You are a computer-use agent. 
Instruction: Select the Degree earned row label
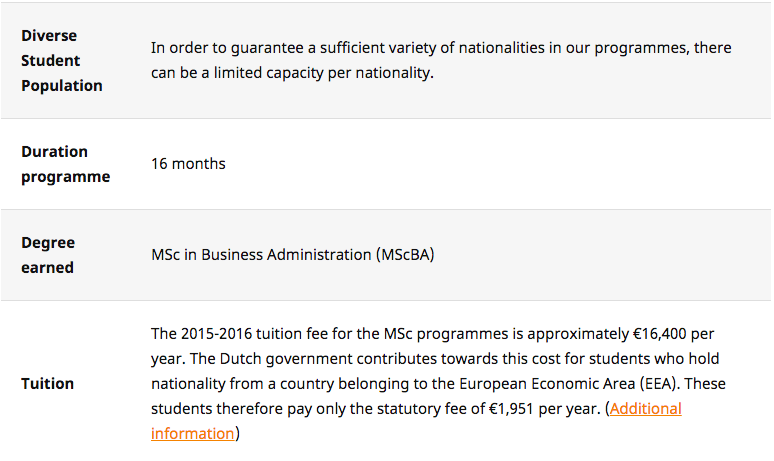[48, 255]
